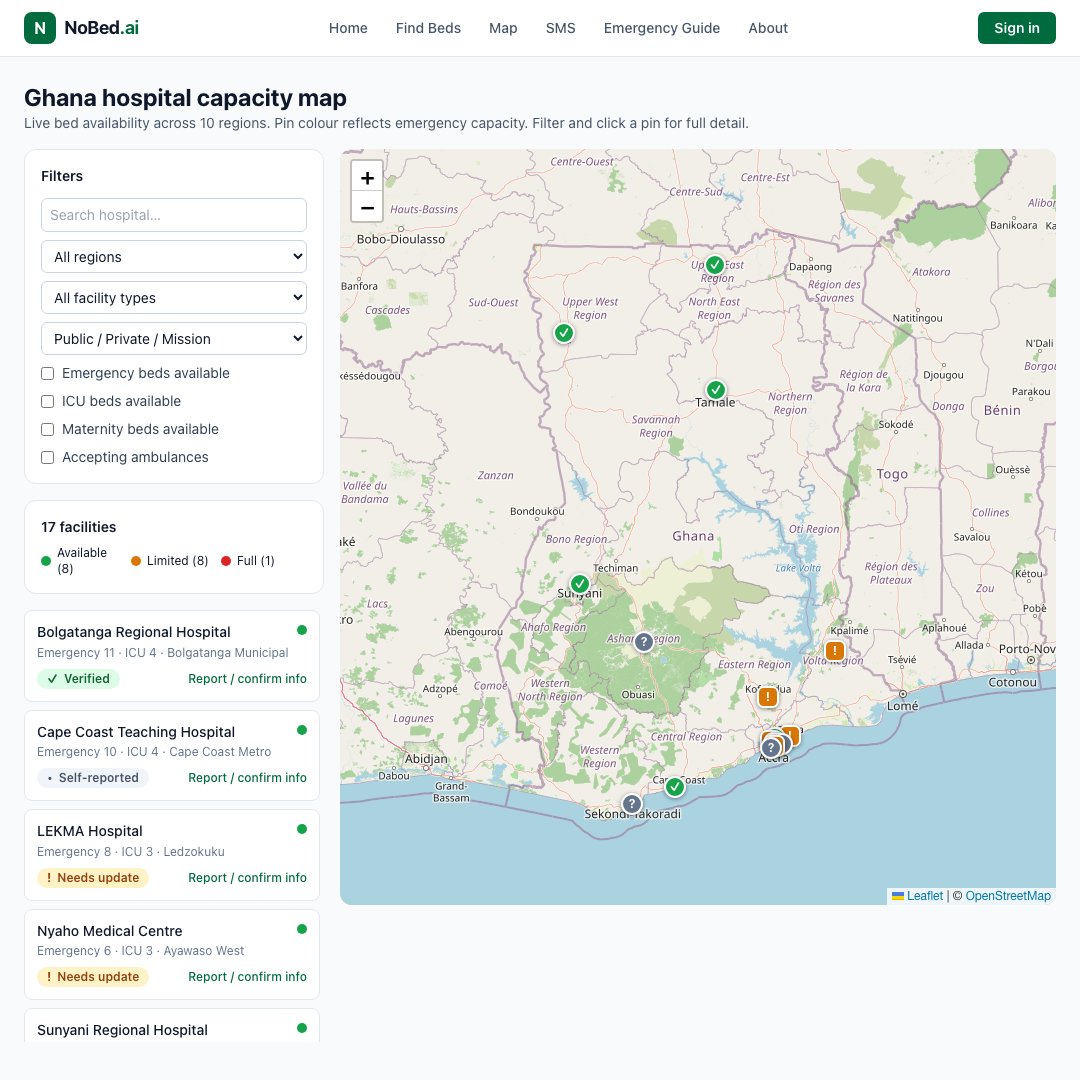Open the Map nav item

(x=503, y=28)
